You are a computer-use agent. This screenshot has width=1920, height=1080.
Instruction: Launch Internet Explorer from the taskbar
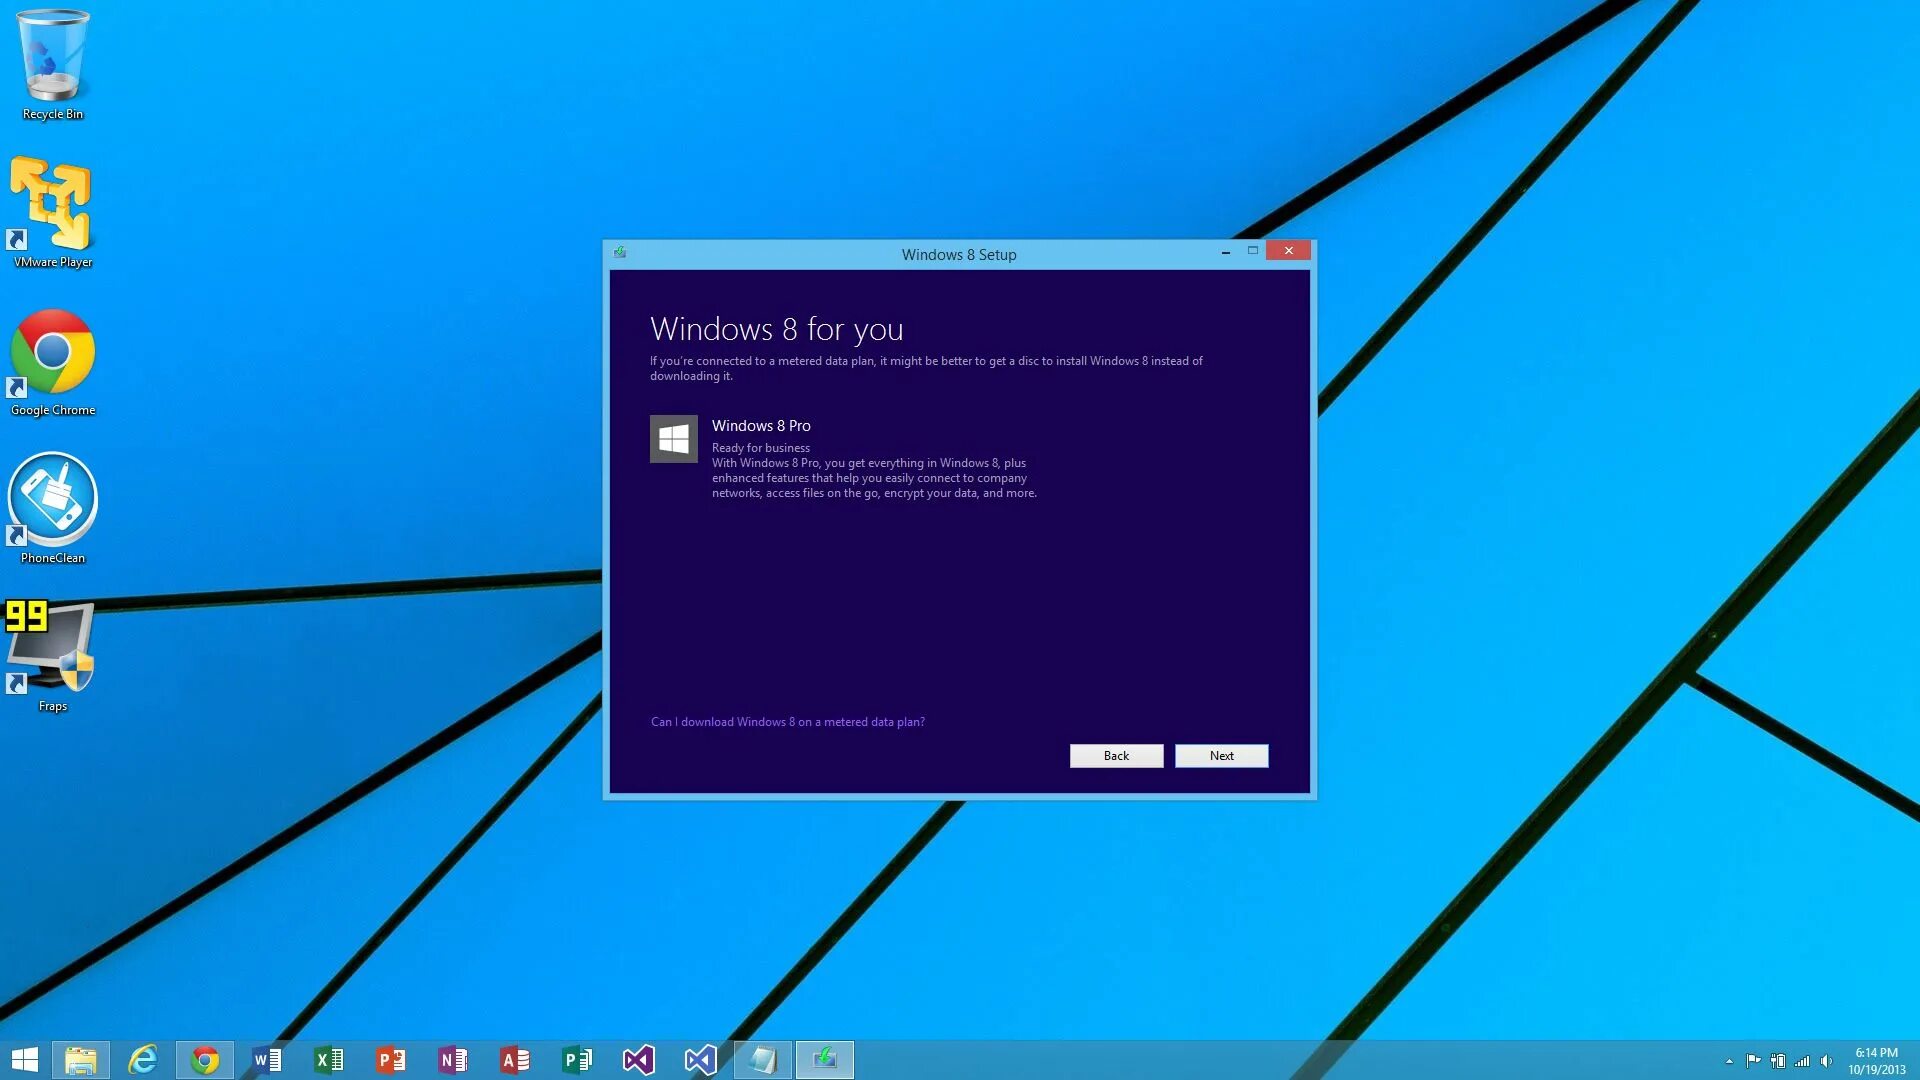[143, 1060]
